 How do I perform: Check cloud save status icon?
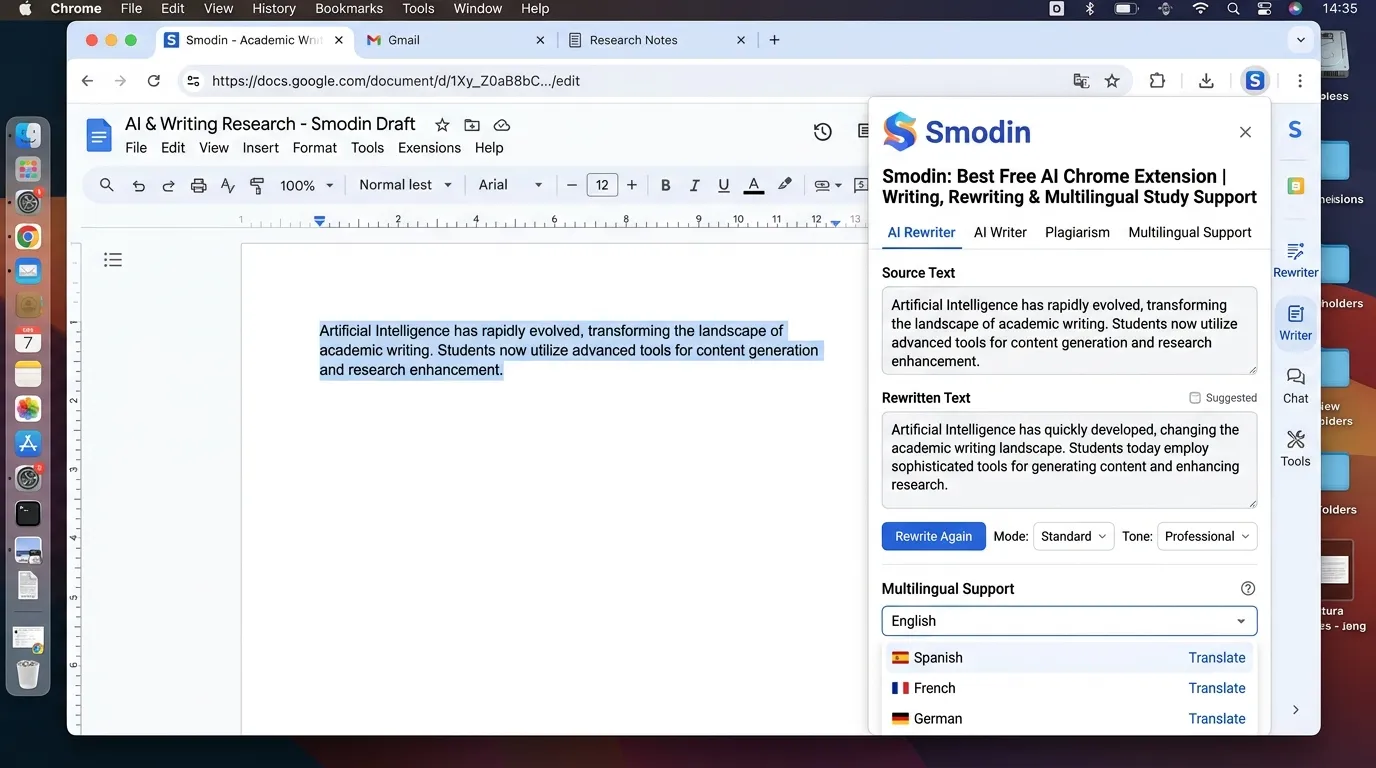tap(502, 125)
